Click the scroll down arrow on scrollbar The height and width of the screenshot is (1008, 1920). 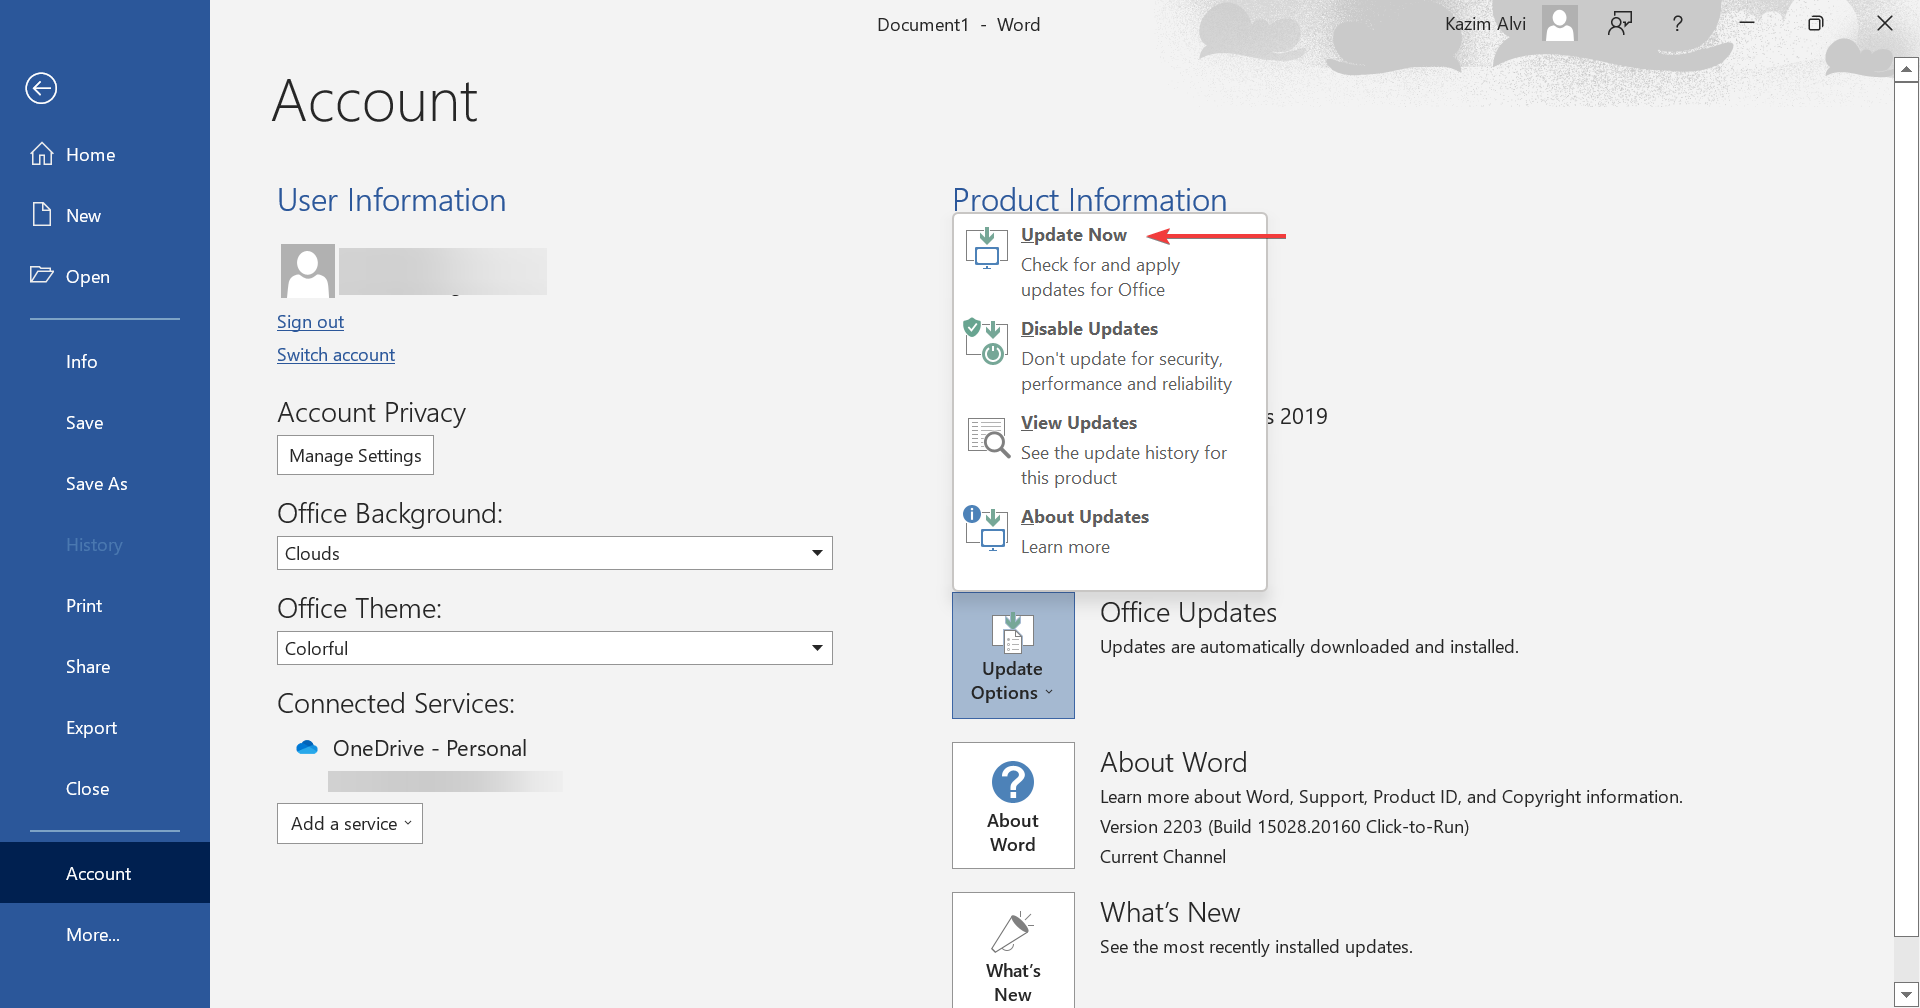[1906, 995]
